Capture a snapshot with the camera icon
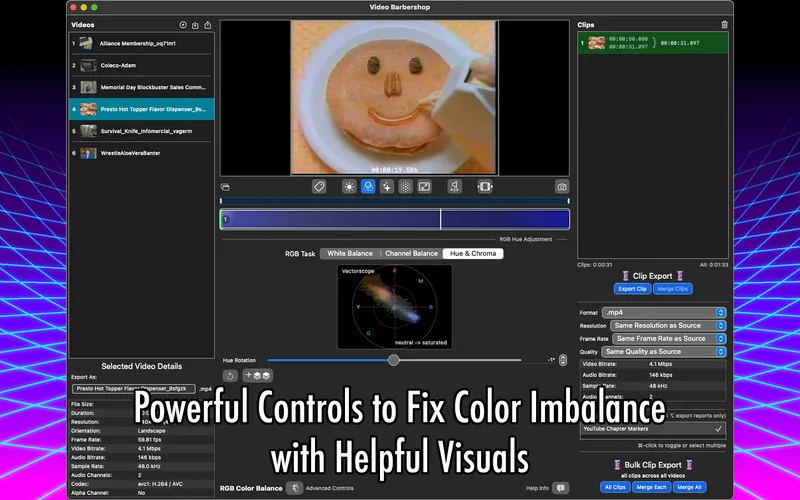 coord(562,187)
